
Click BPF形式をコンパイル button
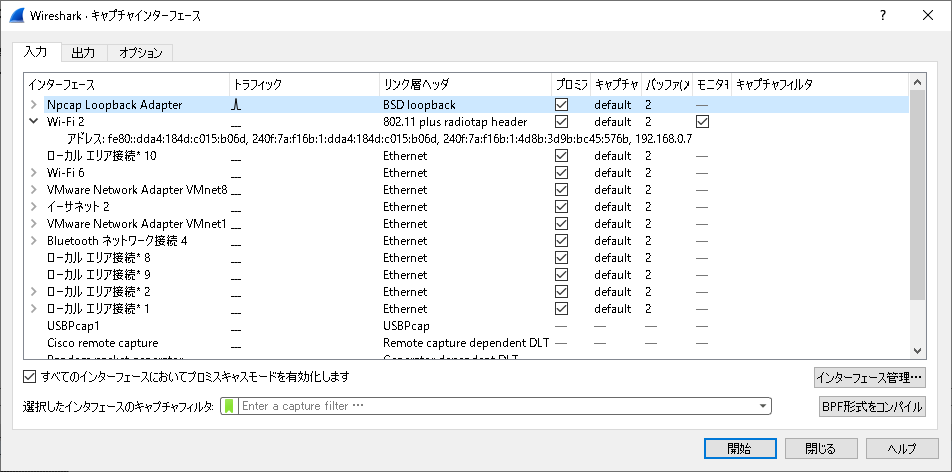[872, 406]
